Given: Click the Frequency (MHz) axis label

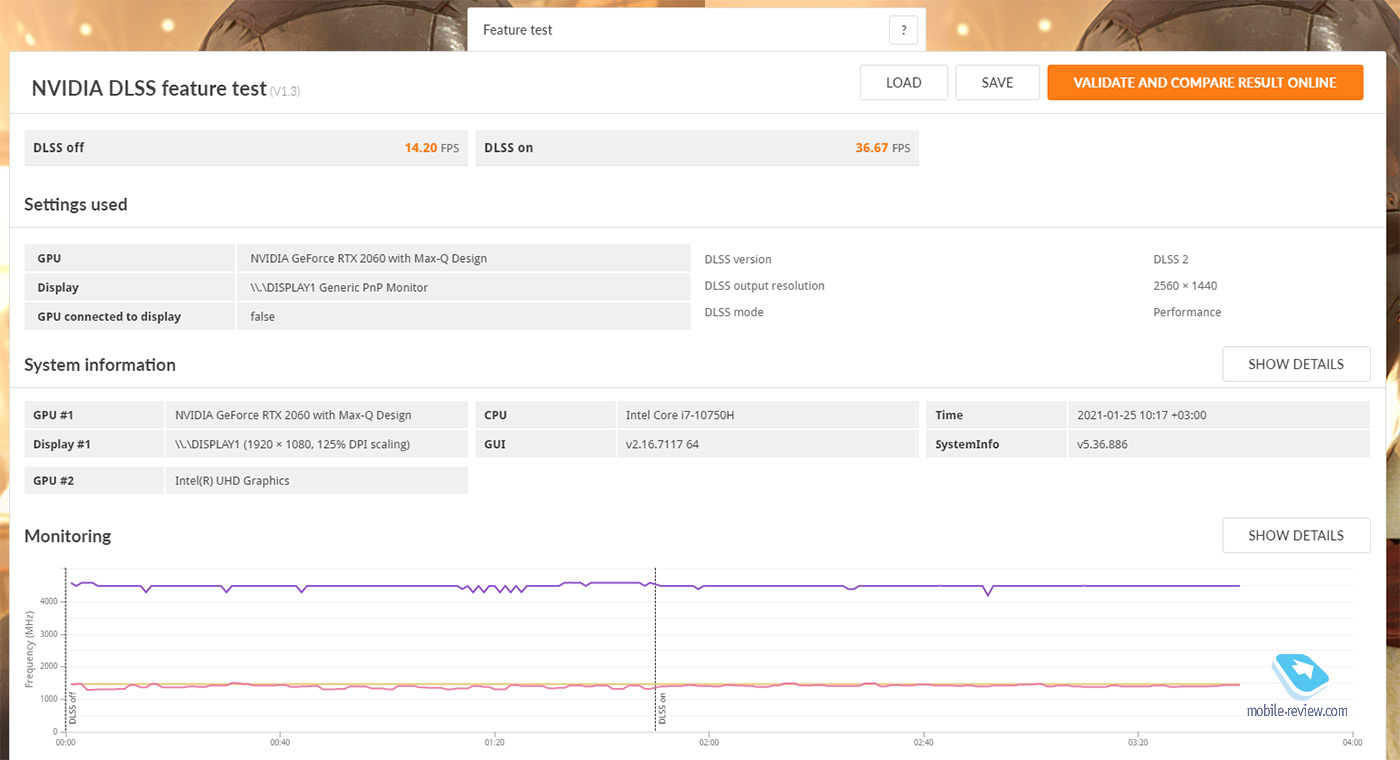Looking at the screenshot, I should [x=29, y=648].
